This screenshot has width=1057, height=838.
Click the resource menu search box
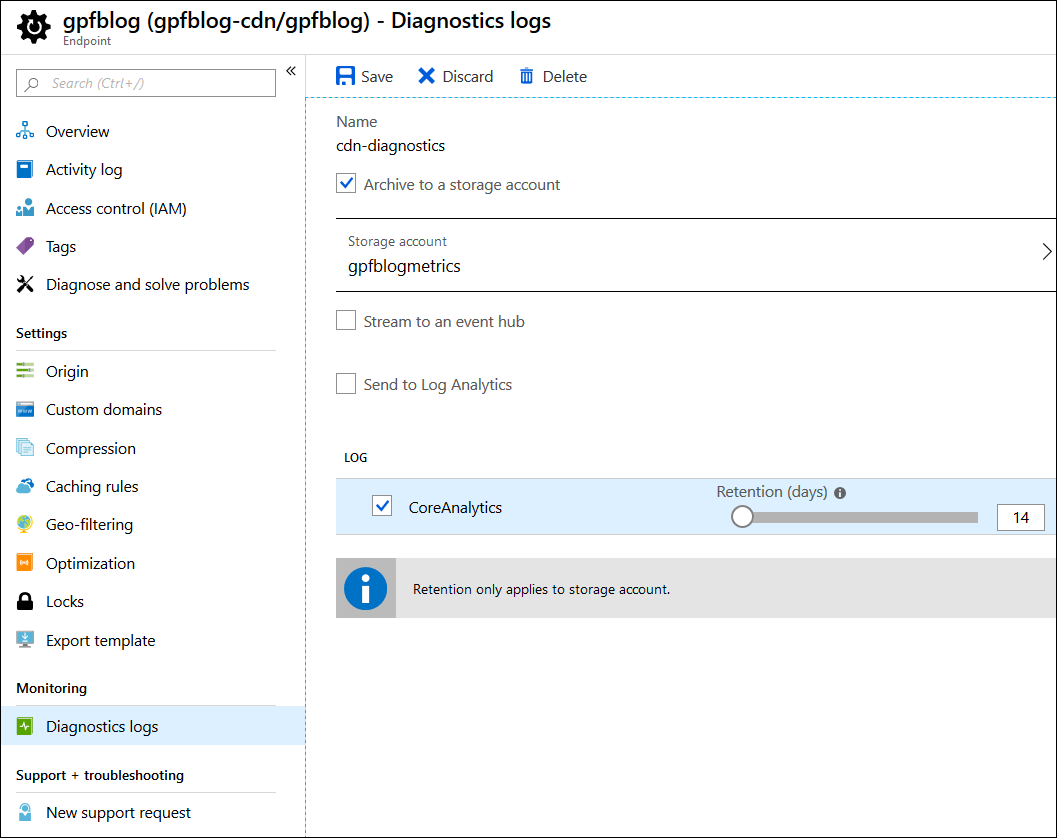[x=146, y=84]
